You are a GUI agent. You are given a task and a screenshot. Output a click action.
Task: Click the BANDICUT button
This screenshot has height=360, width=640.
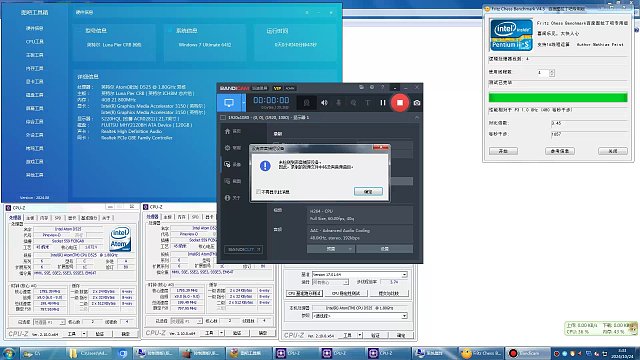click(243, 249)
